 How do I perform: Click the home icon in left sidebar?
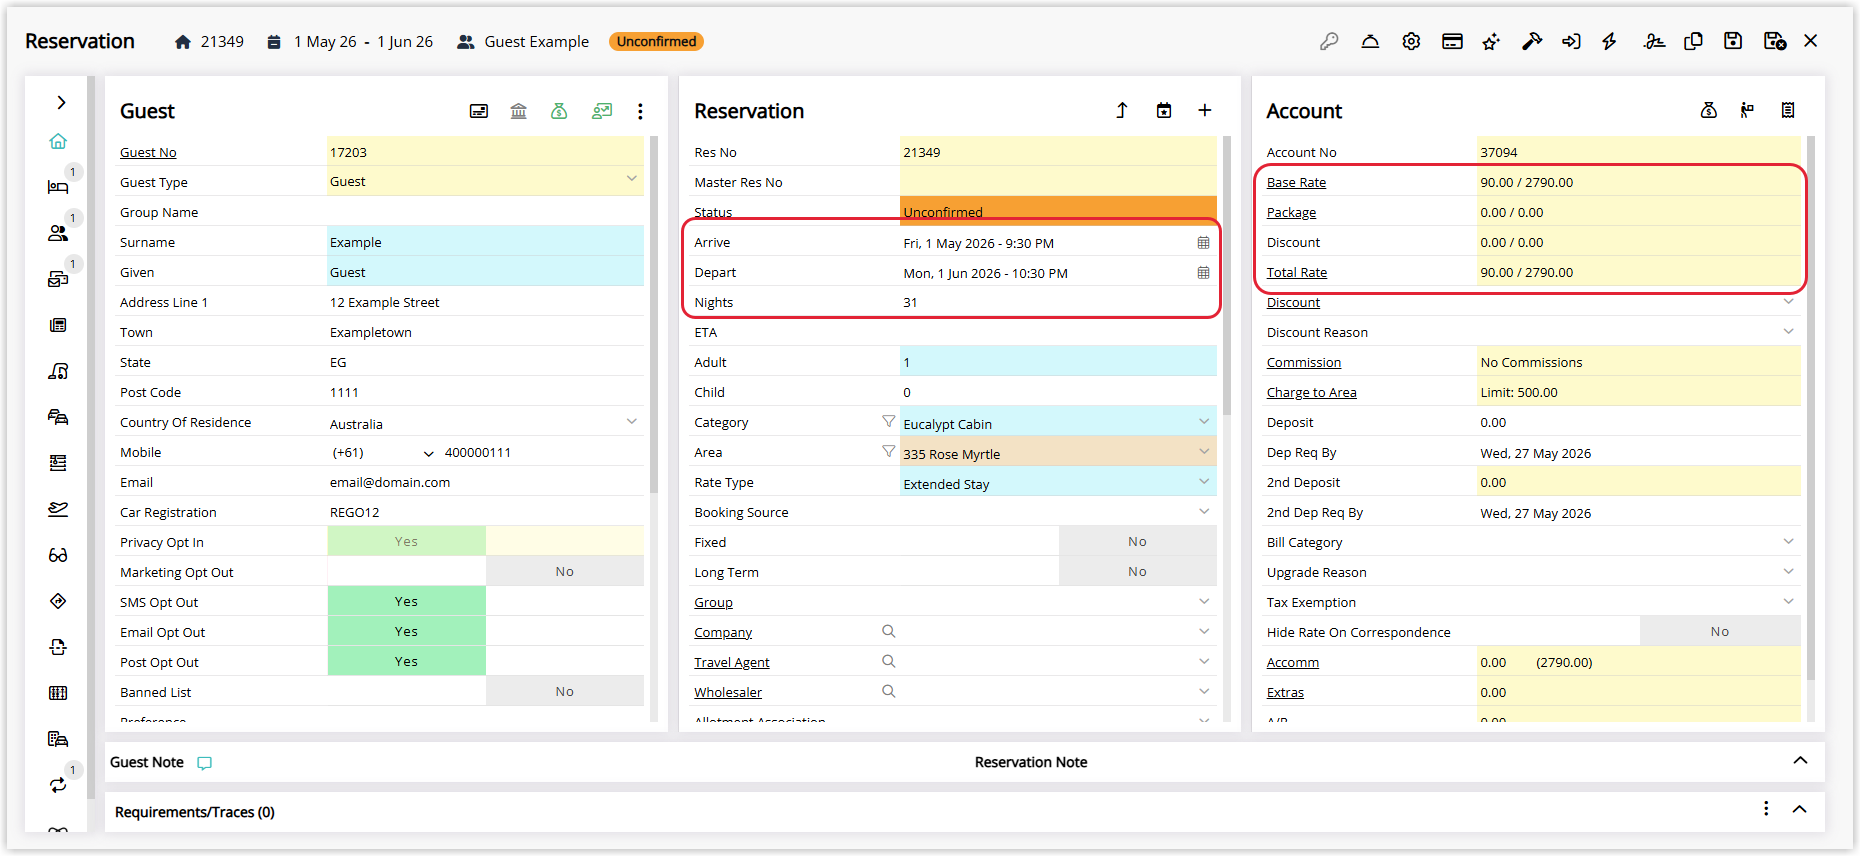[58, 141]
